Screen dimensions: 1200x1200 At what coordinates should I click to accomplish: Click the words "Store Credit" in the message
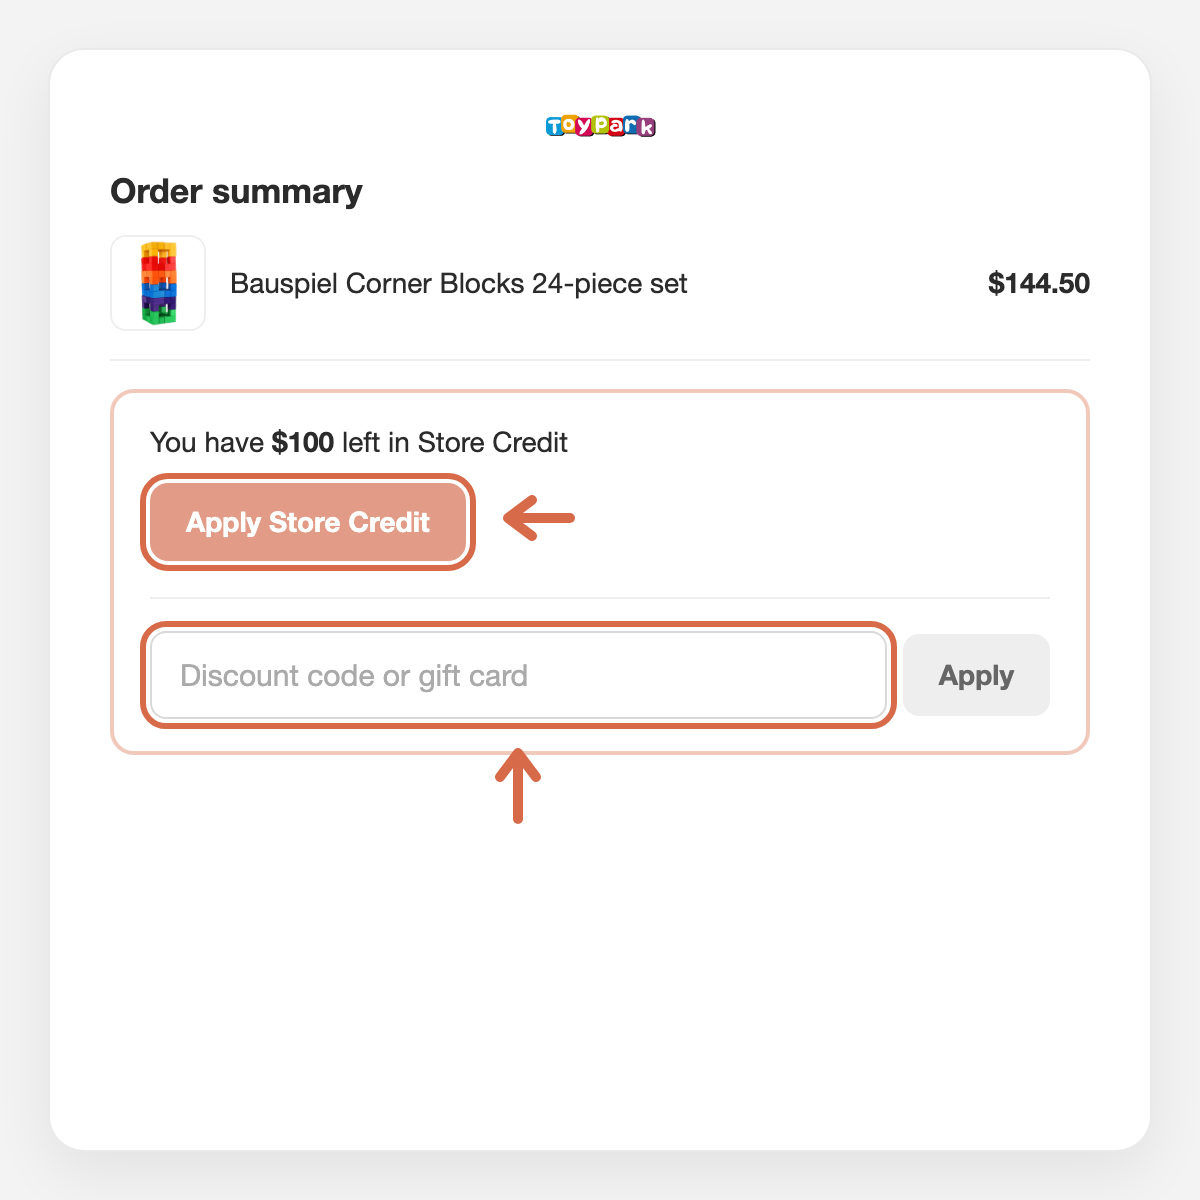click(493, 442)
